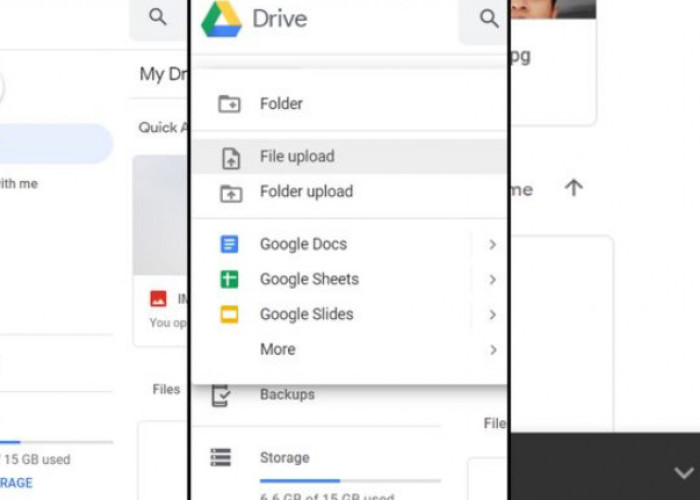Click the Google Drive logo
This screenshot has height=500, width=700.
coord(221,19)
